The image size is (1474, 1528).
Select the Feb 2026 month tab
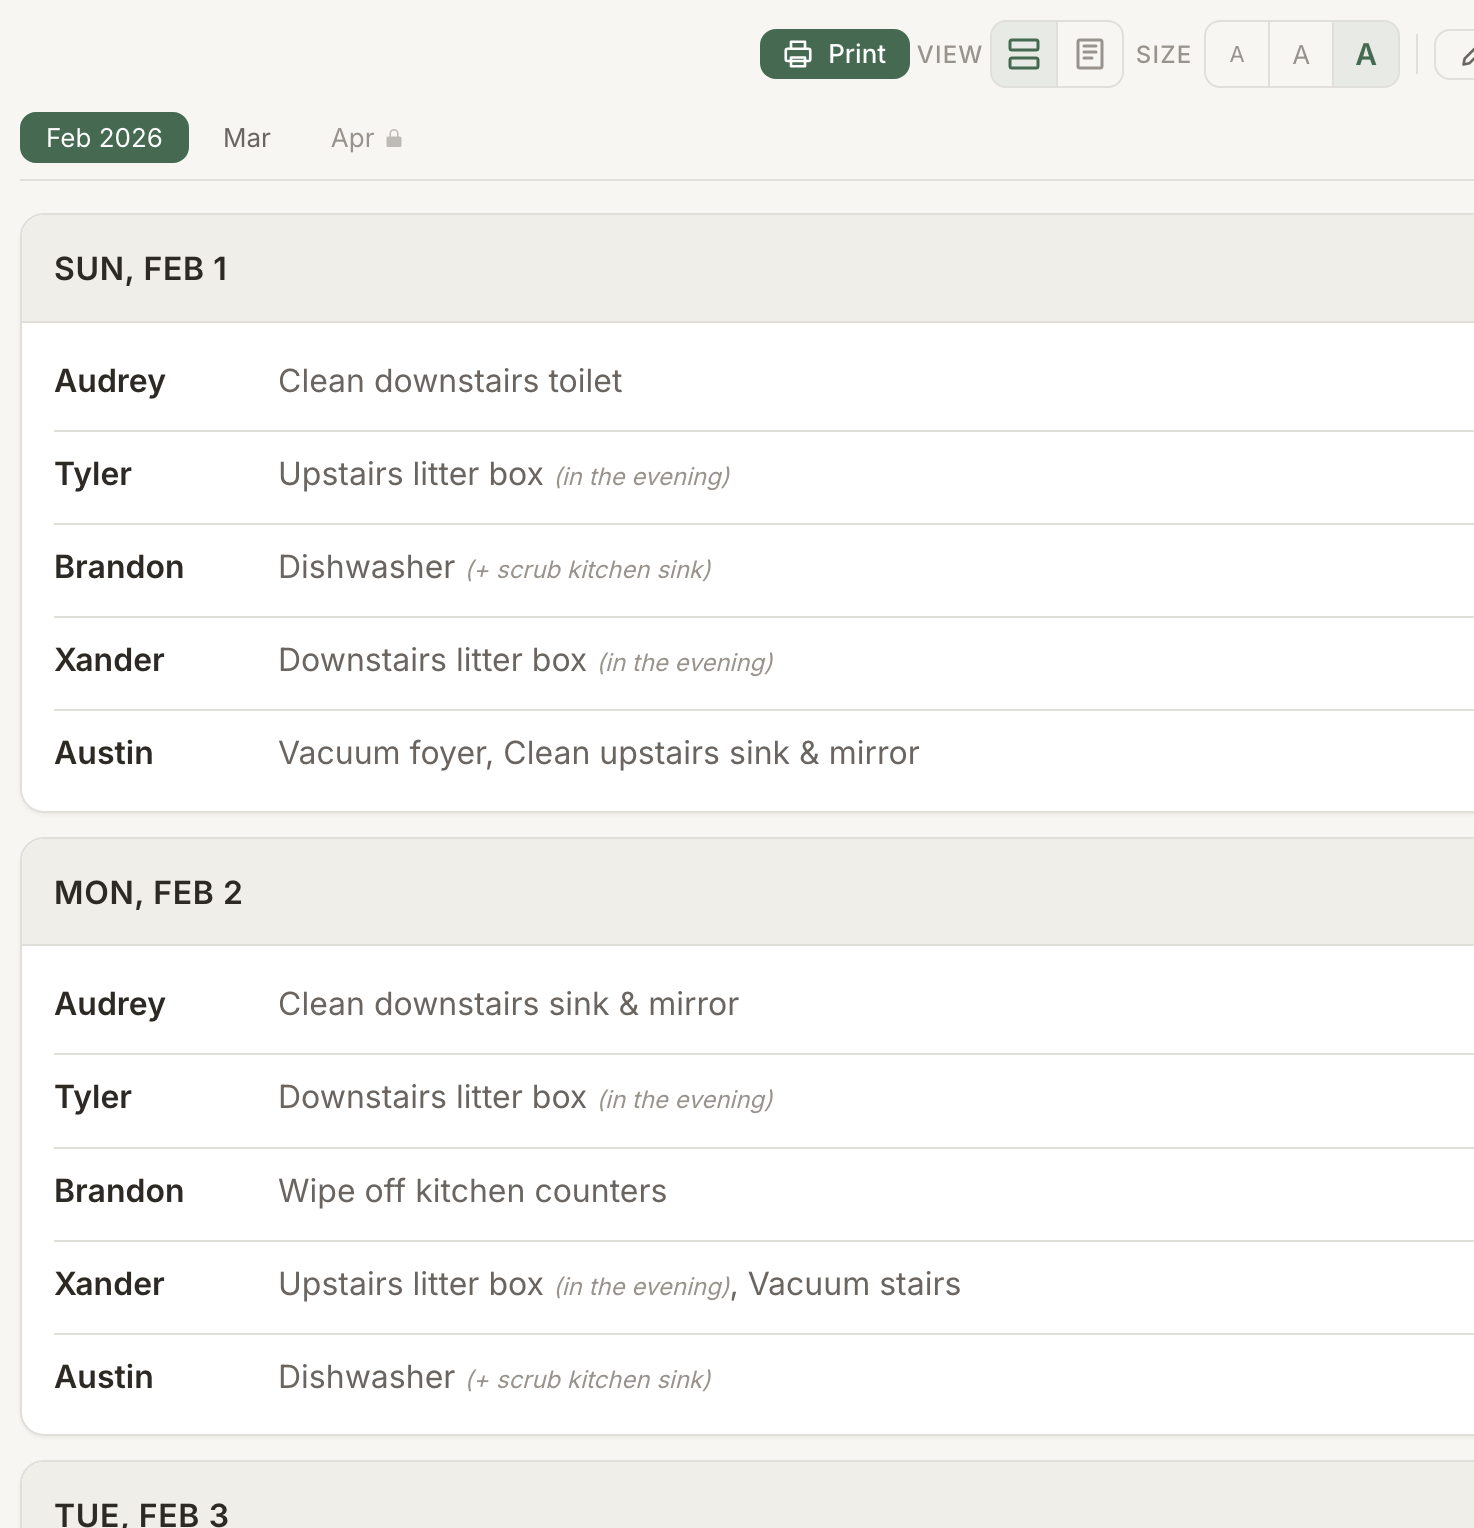pos(103,137)
